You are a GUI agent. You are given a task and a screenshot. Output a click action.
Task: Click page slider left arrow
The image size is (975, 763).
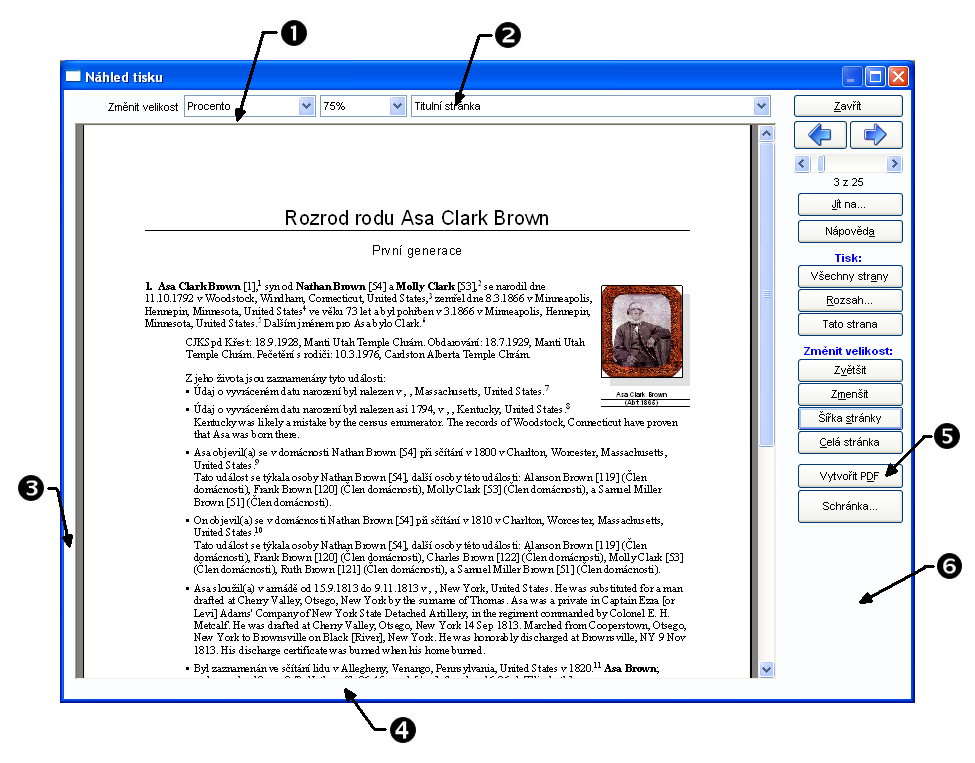[x=802, y=163]
